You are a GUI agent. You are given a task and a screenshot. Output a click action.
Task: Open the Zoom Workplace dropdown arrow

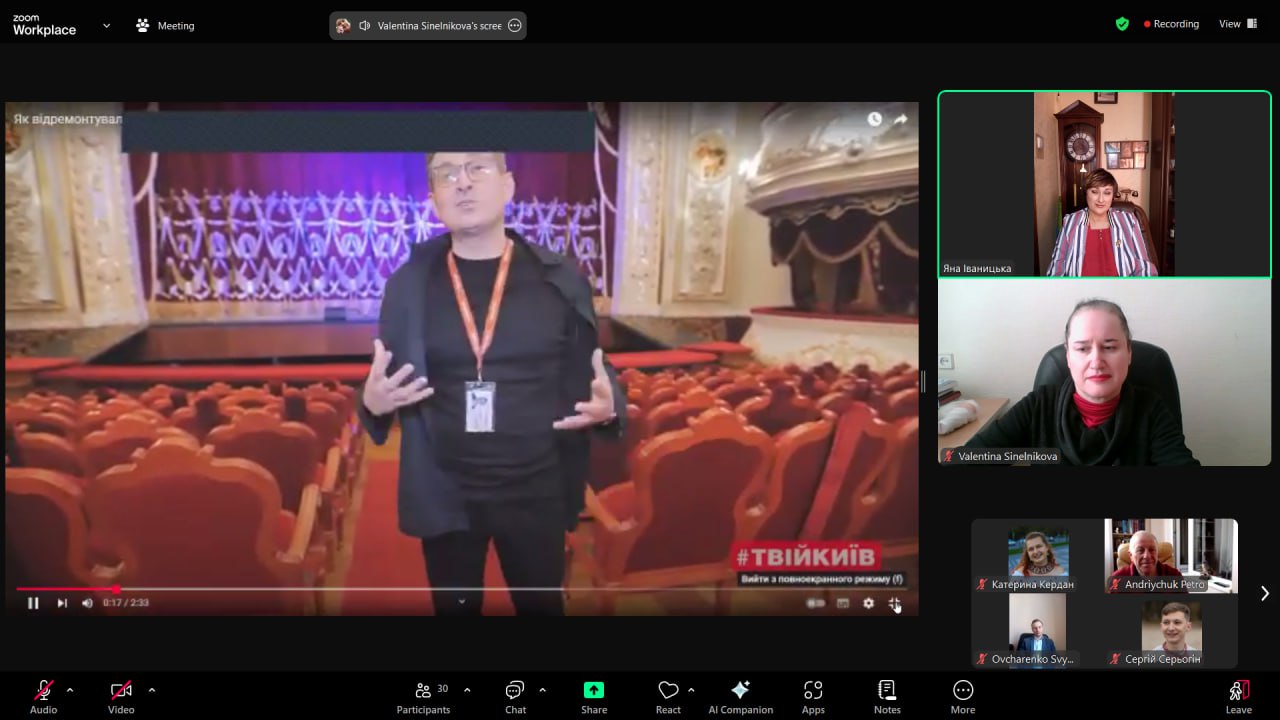106,26
